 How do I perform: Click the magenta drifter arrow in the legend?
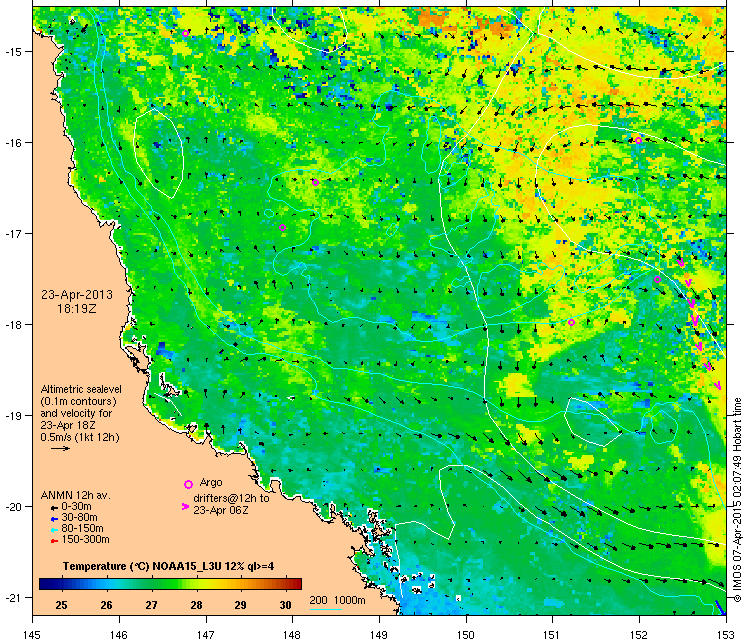point(185,507)
